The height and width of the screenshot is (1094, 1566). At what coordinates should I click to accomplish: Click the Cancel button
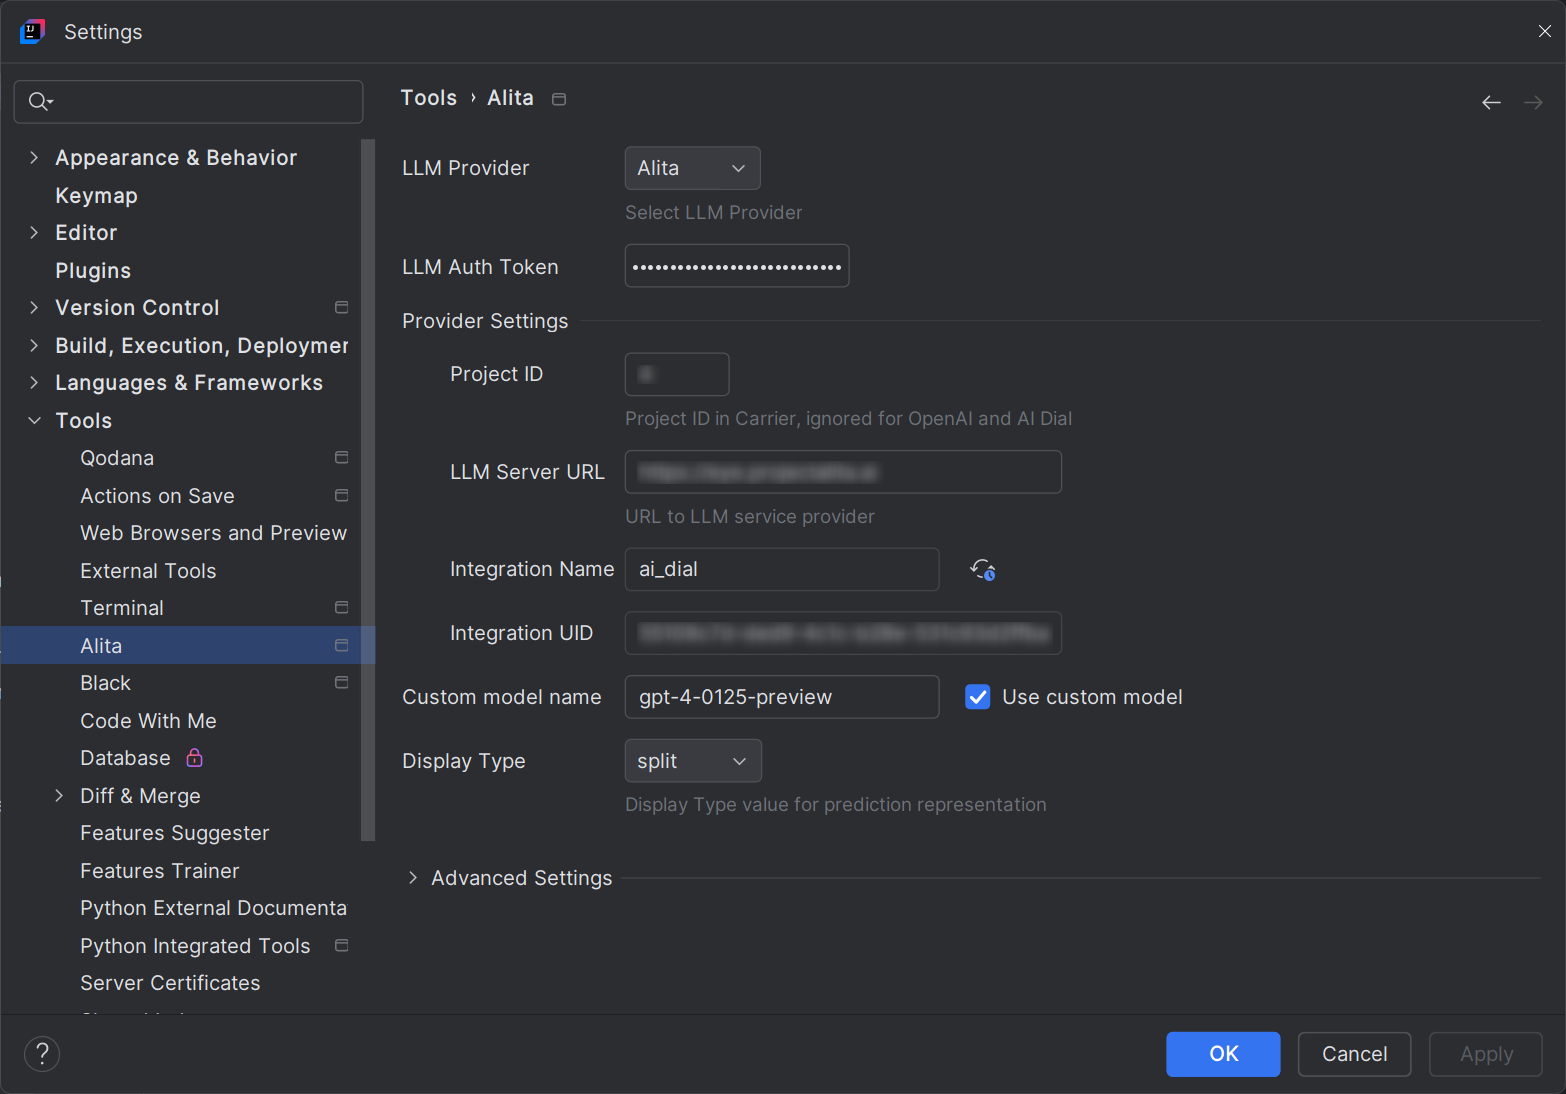(x=1354, y=1054)
